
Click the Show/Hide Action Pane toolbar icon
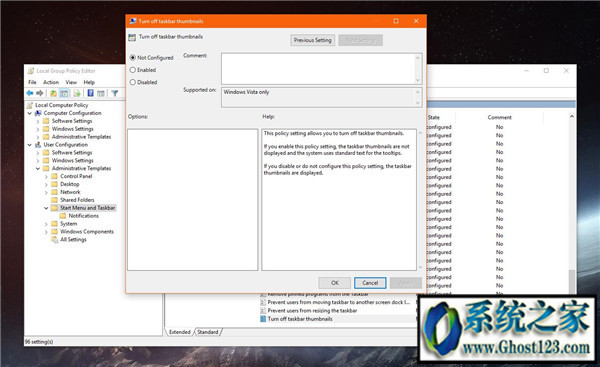pyautogui.click(x=101, y=93)
